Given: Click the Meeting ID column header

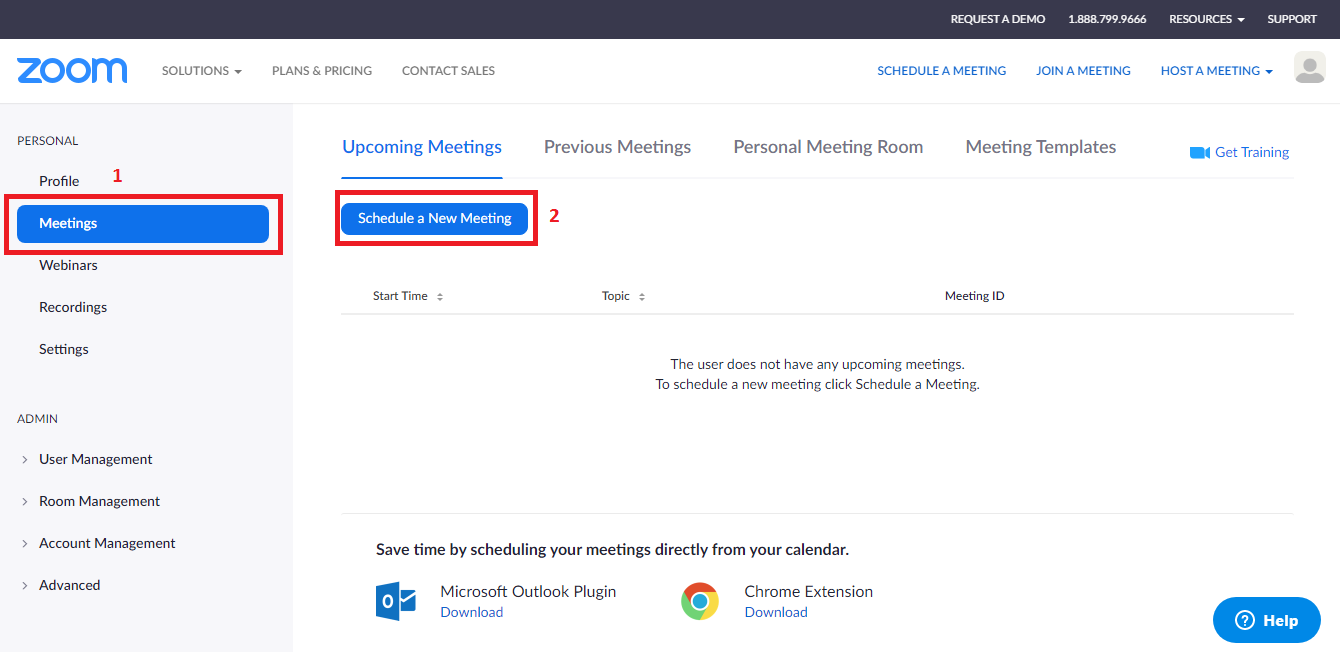Looking at the screenshot, I should pyautogui.click(x=975, y=296).
